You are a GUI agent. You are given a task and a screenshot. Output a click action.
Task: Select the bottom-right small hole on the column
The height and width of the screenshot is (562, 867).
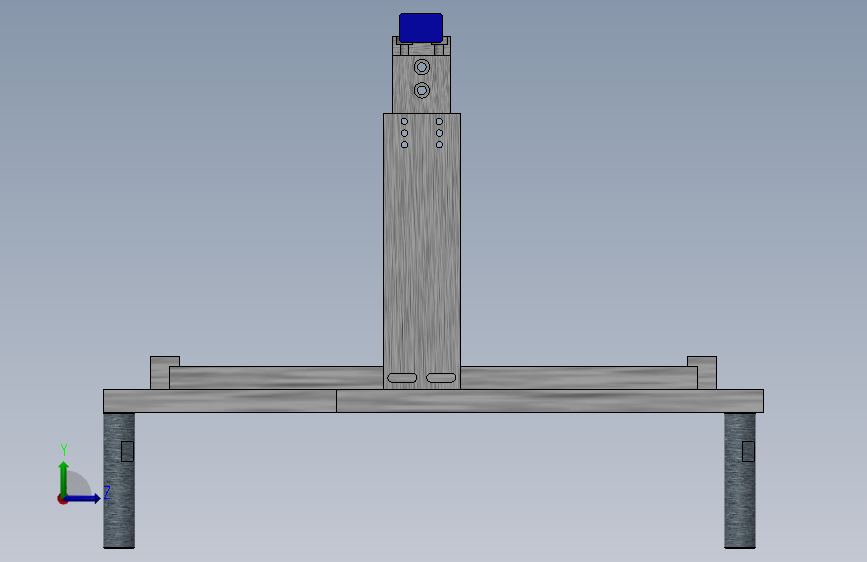pos(439,145)
